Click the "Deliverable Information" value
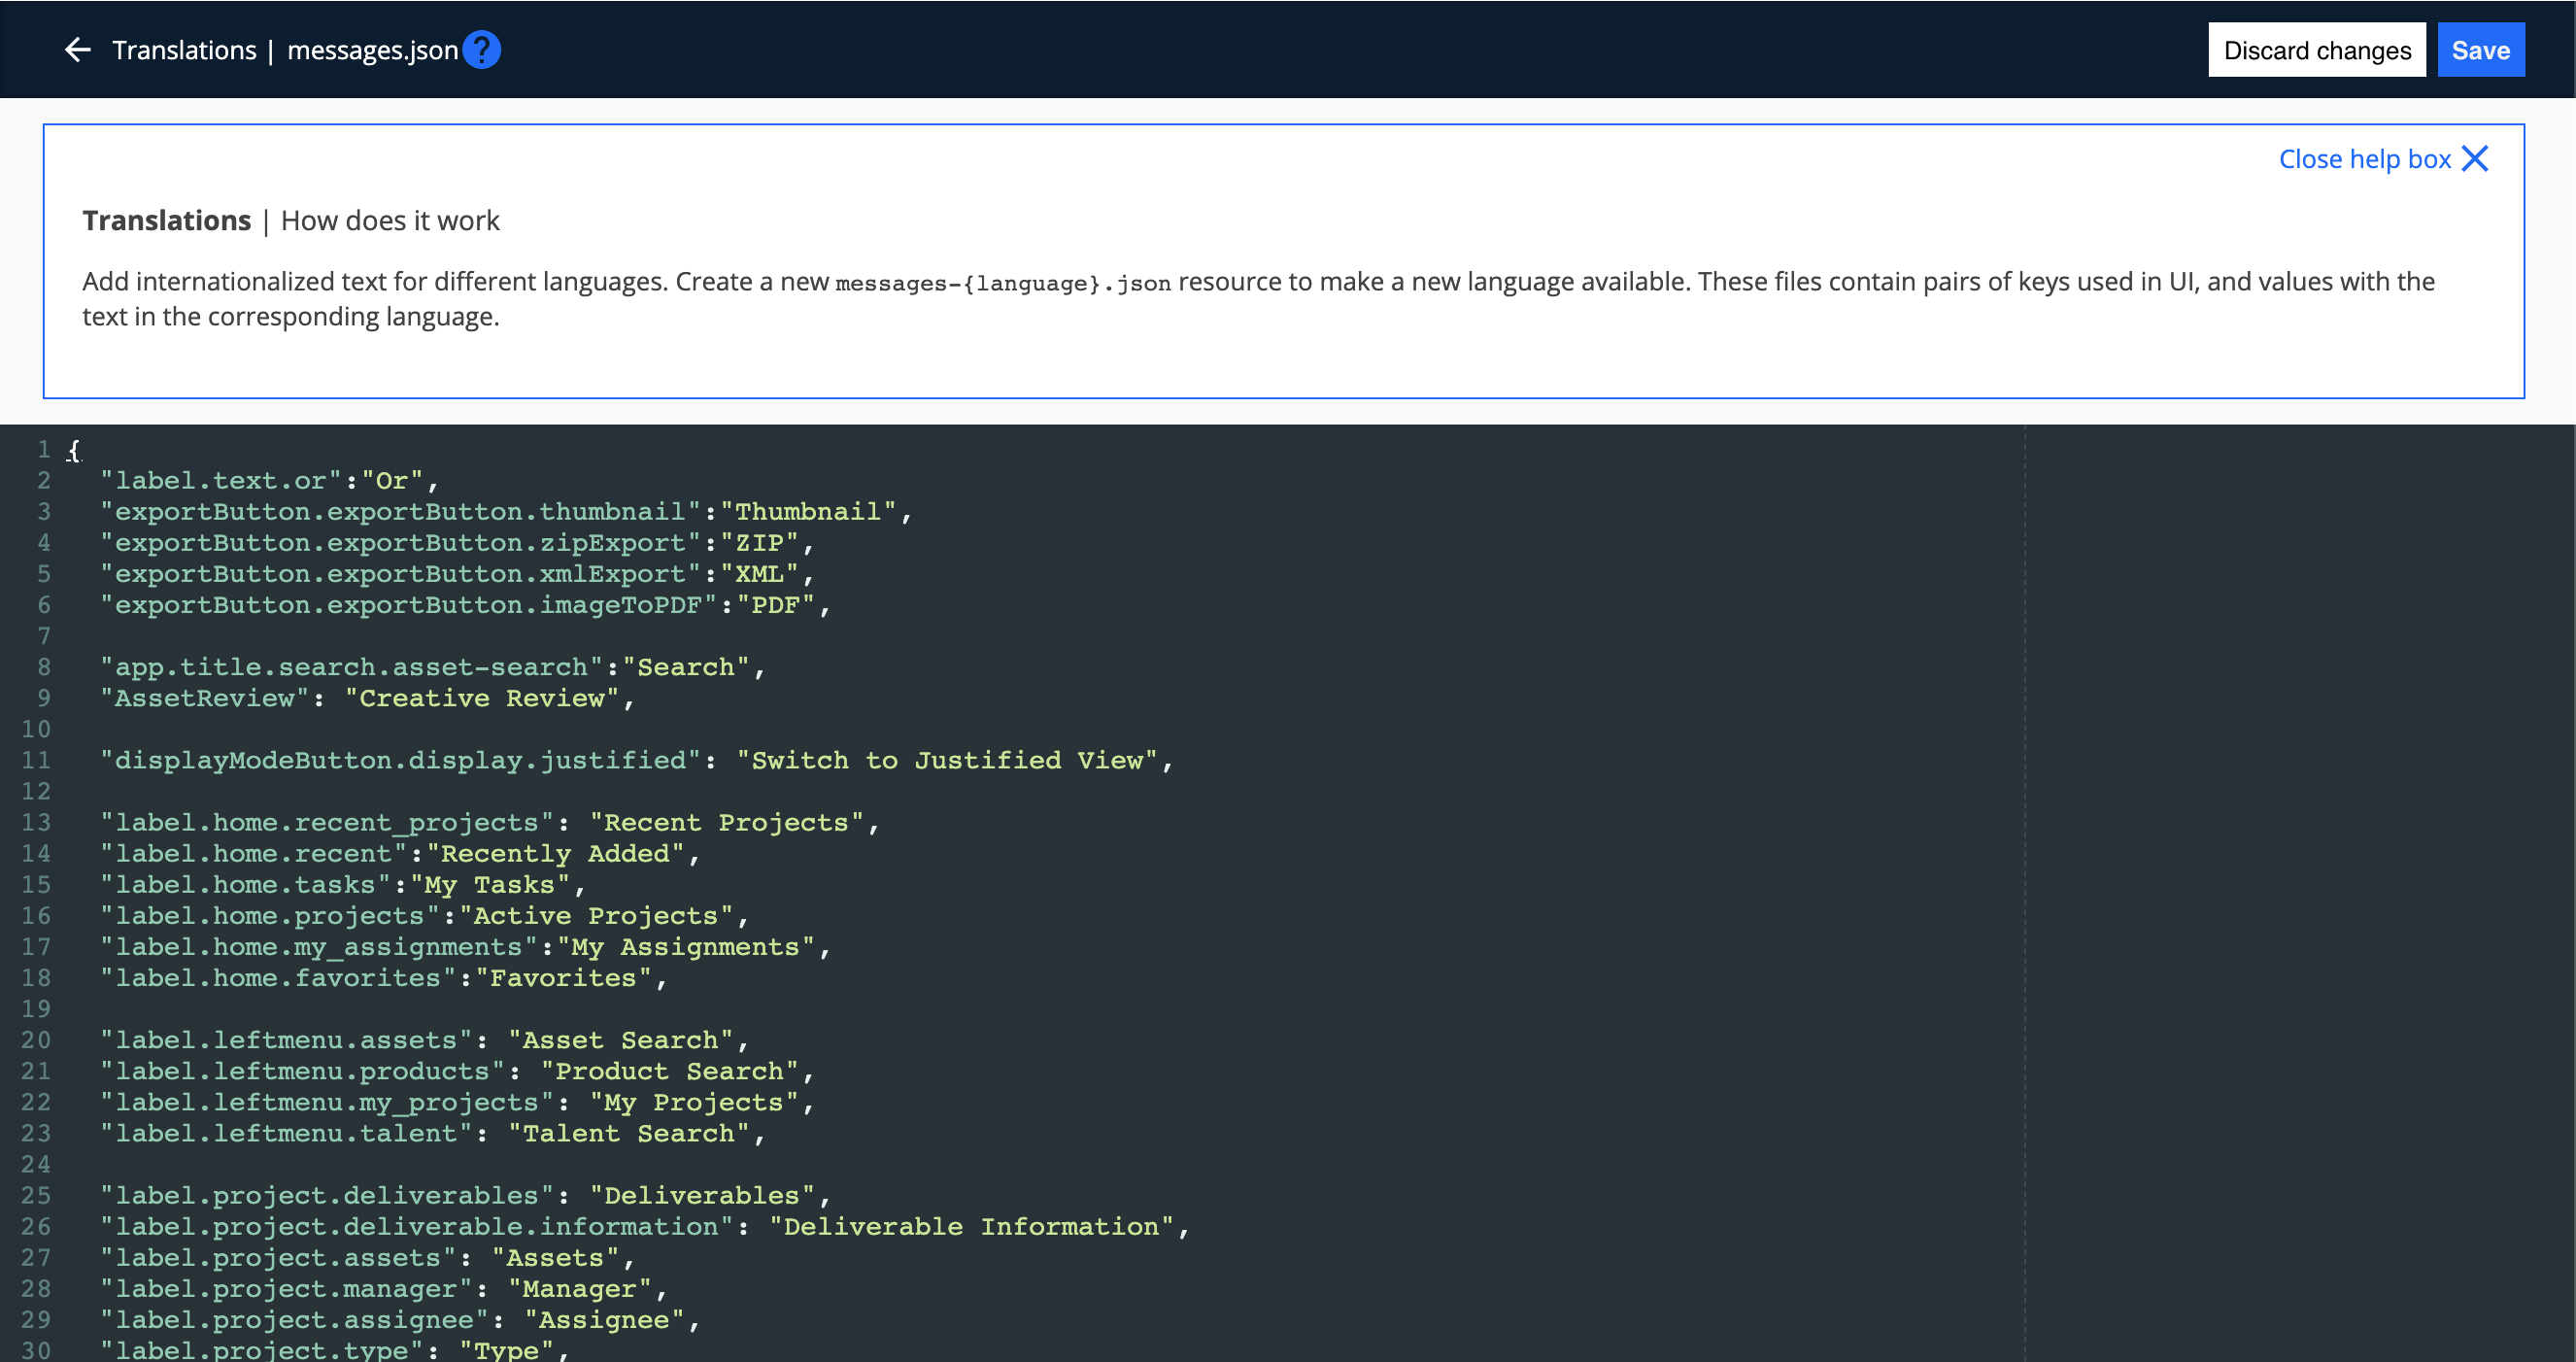Screen dimensions: 2576x1362 (x=971, y=1225)
